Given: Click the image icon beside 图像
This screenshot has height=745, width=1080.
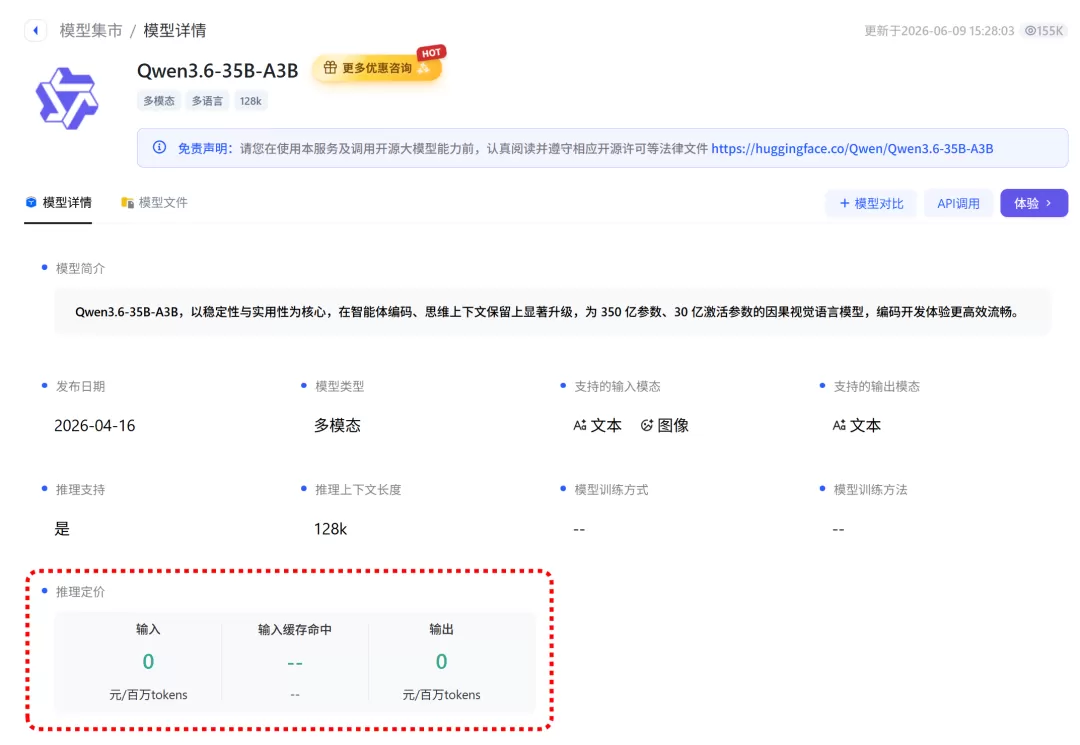Looking at the screenshot, I should (x=647, y=426).
